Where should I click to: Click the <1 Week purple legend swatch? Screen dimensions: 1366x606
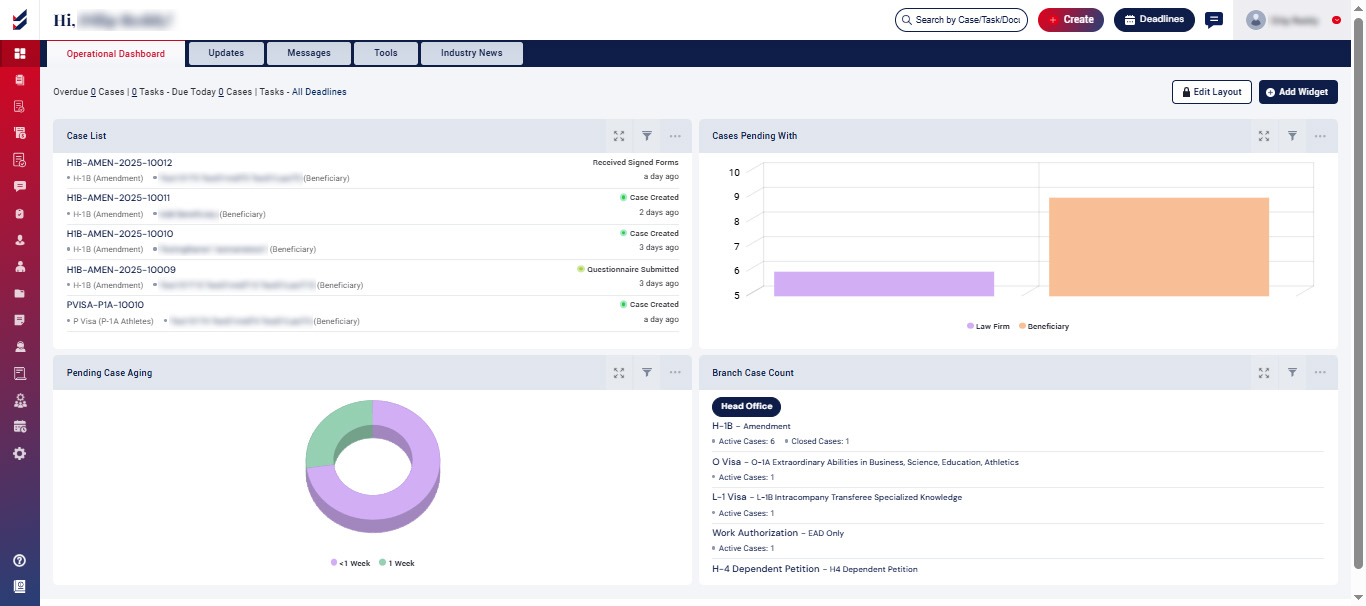pos(334,563)
